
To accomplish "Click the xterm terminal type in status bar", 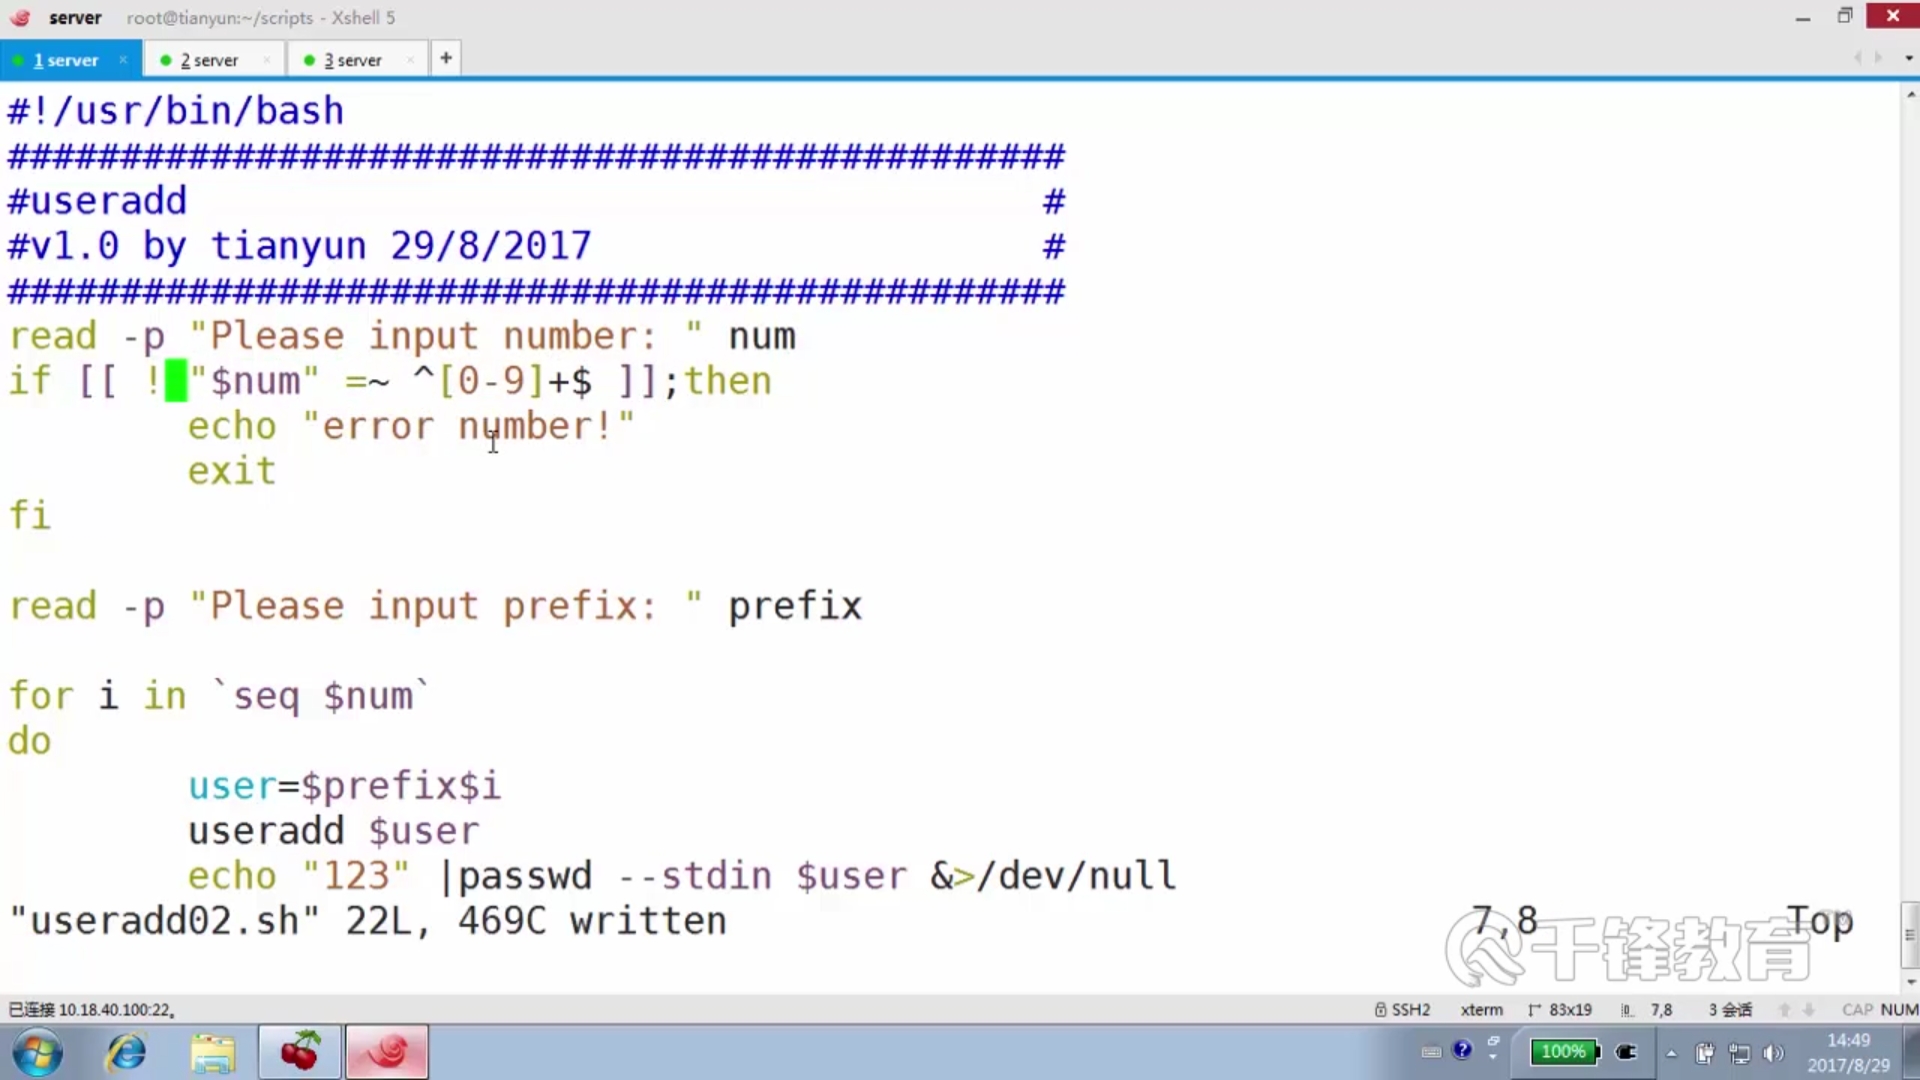I will click(1481, 1009).
